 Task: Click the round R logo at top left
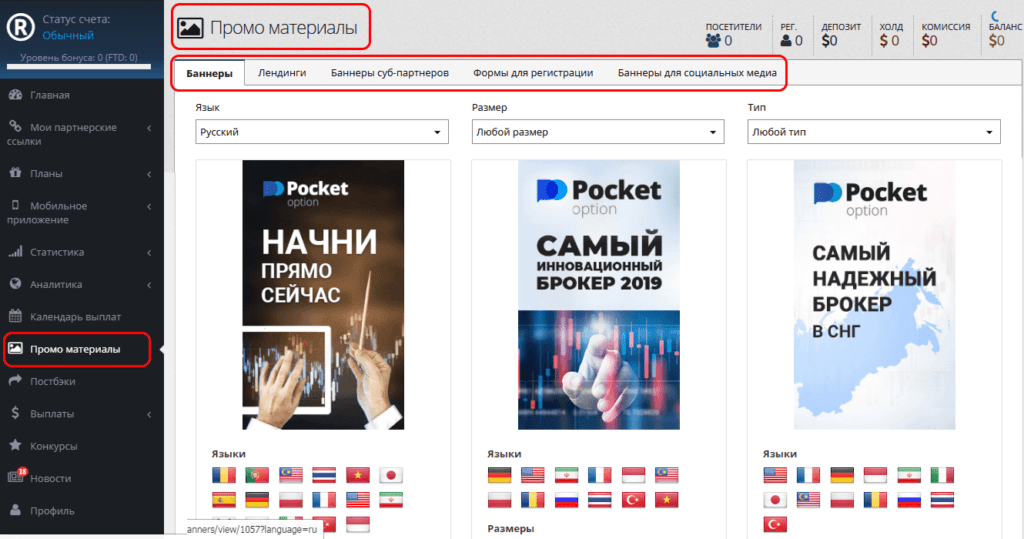[20, 27]
